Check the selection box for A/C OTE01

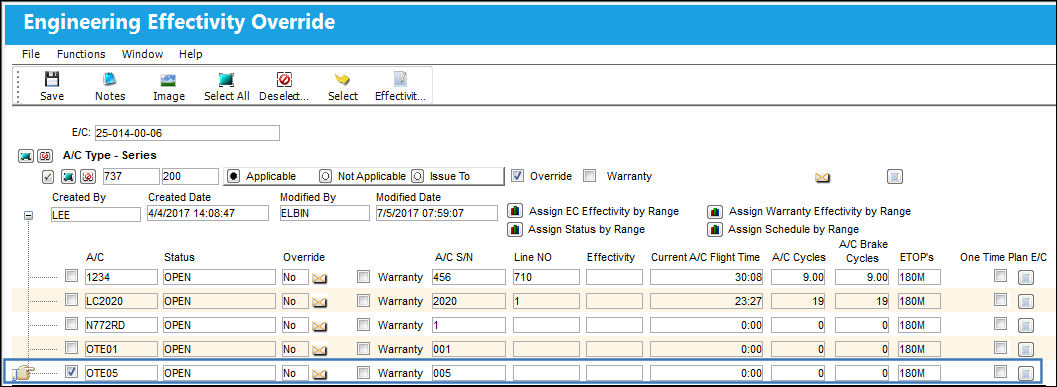pyautogui.click(x=71, y=348)
